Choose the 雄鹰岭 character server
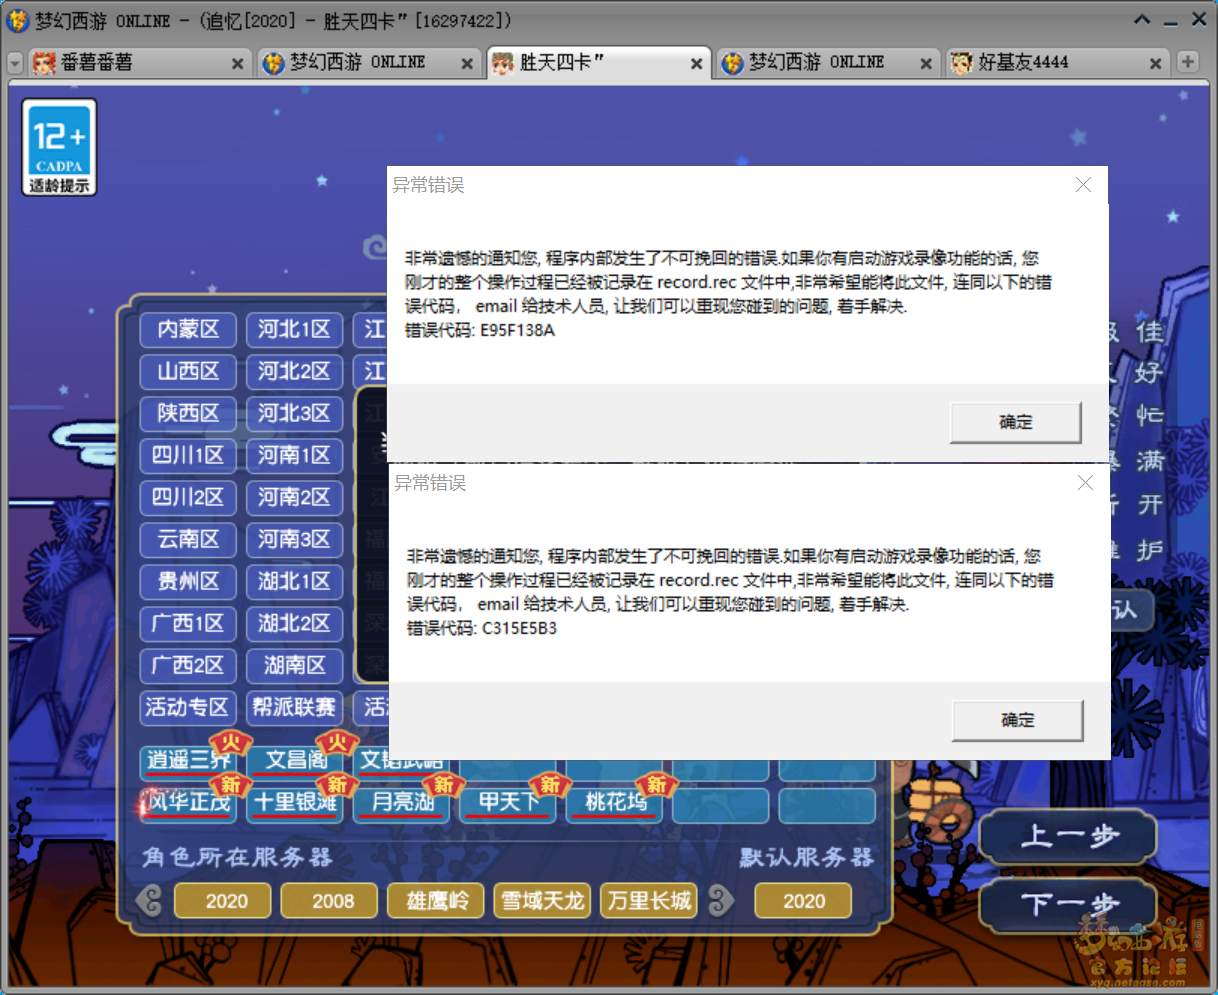This screenshot has width=1218, height=995. tap(437, 901)
